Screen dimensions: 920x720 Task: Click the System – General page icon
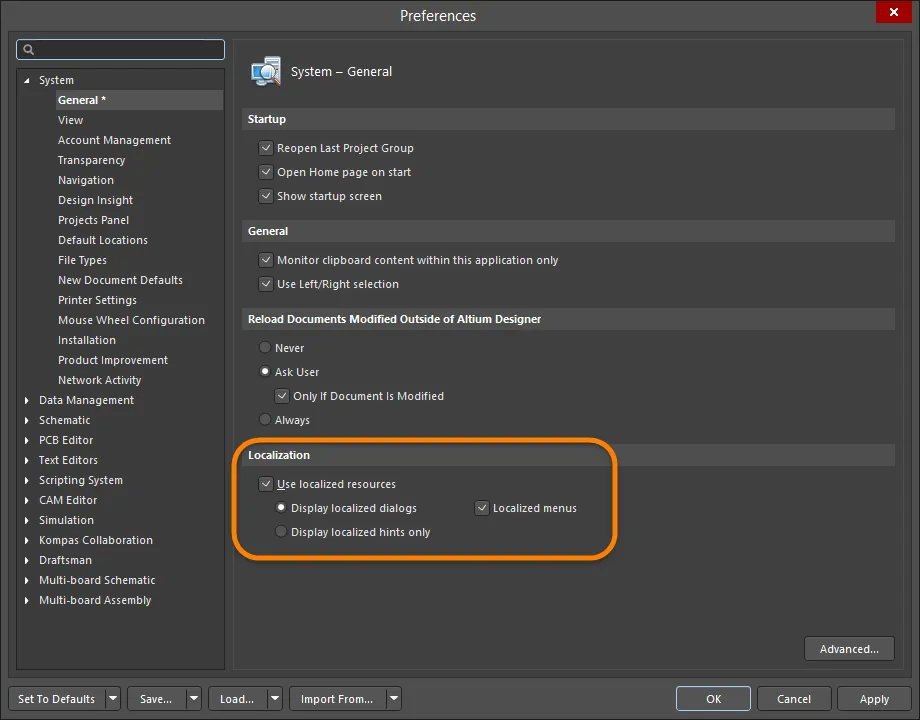click(266, 72)
